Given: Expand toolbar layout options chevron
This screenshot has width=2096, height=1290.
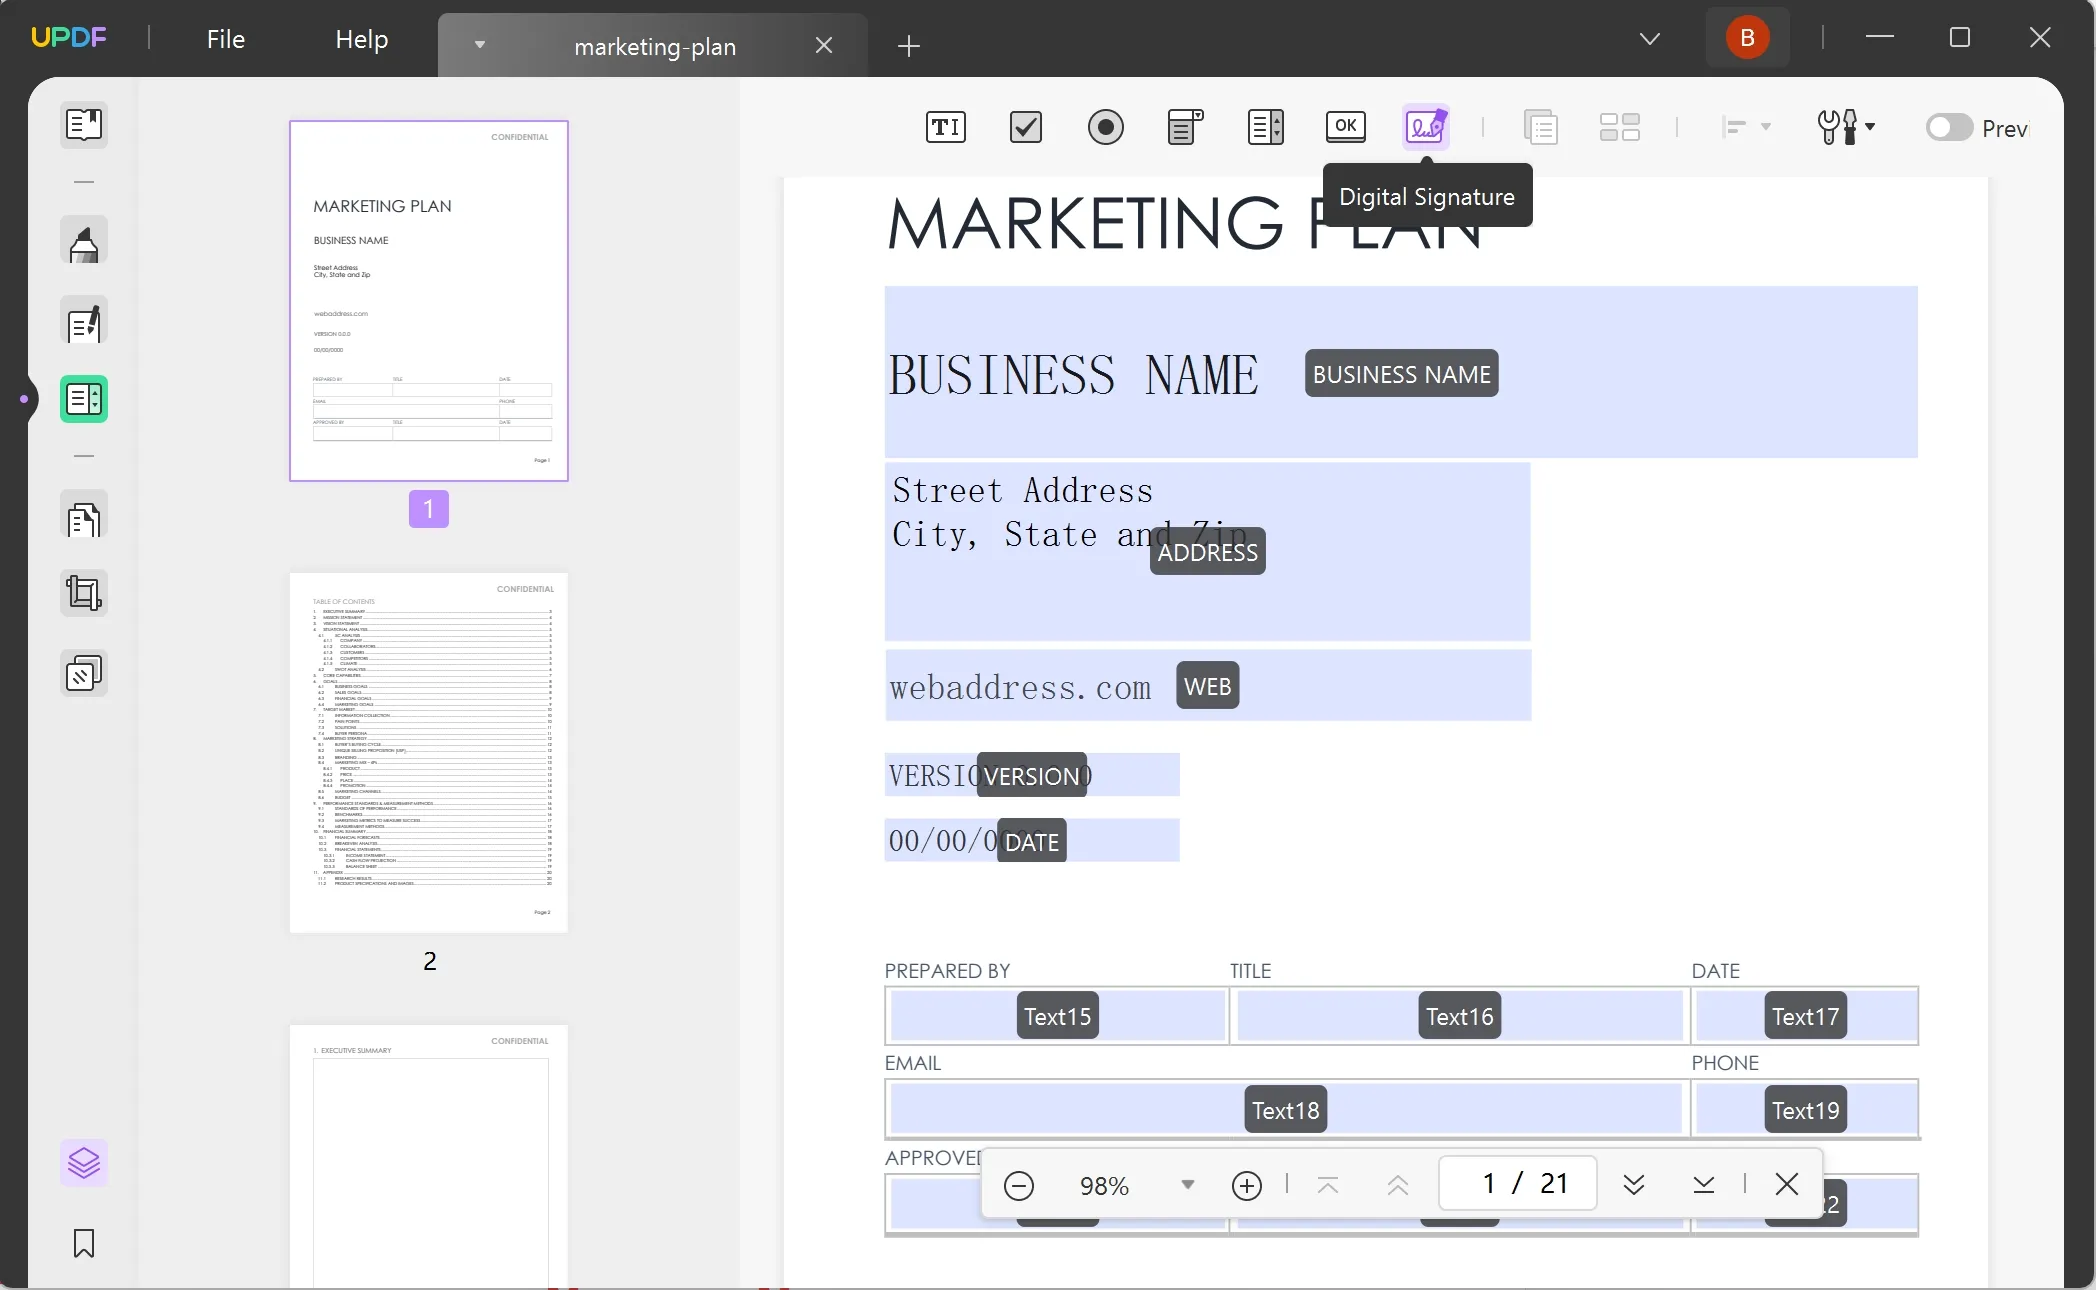Looking at the screenshot, I should coord(1765,129).
